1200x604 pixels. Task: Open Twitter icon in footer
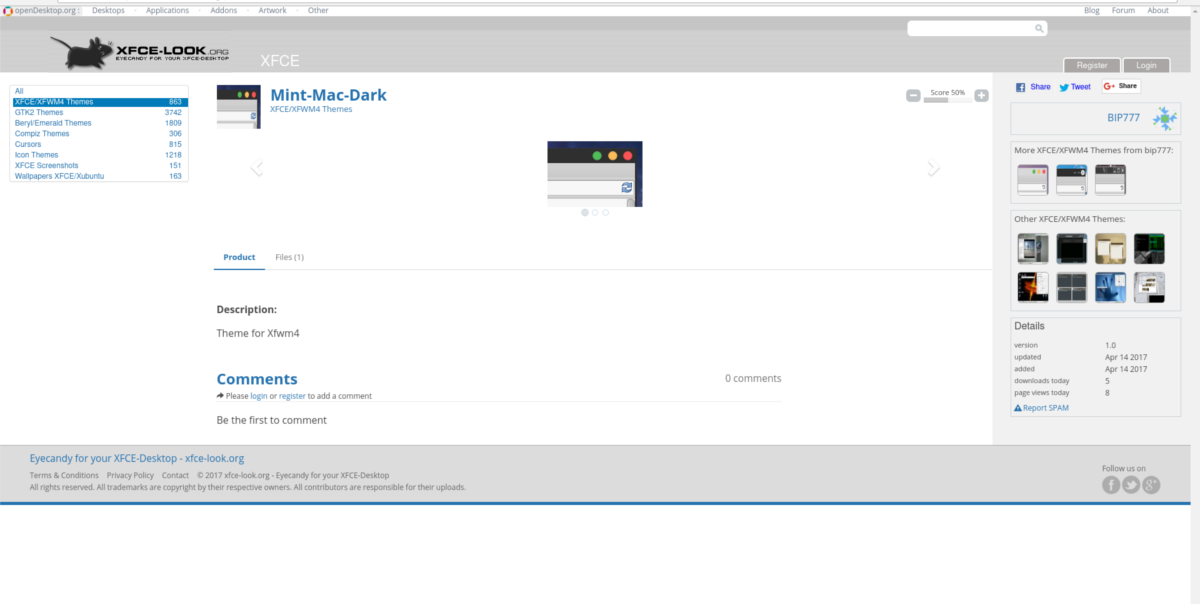1131,485
